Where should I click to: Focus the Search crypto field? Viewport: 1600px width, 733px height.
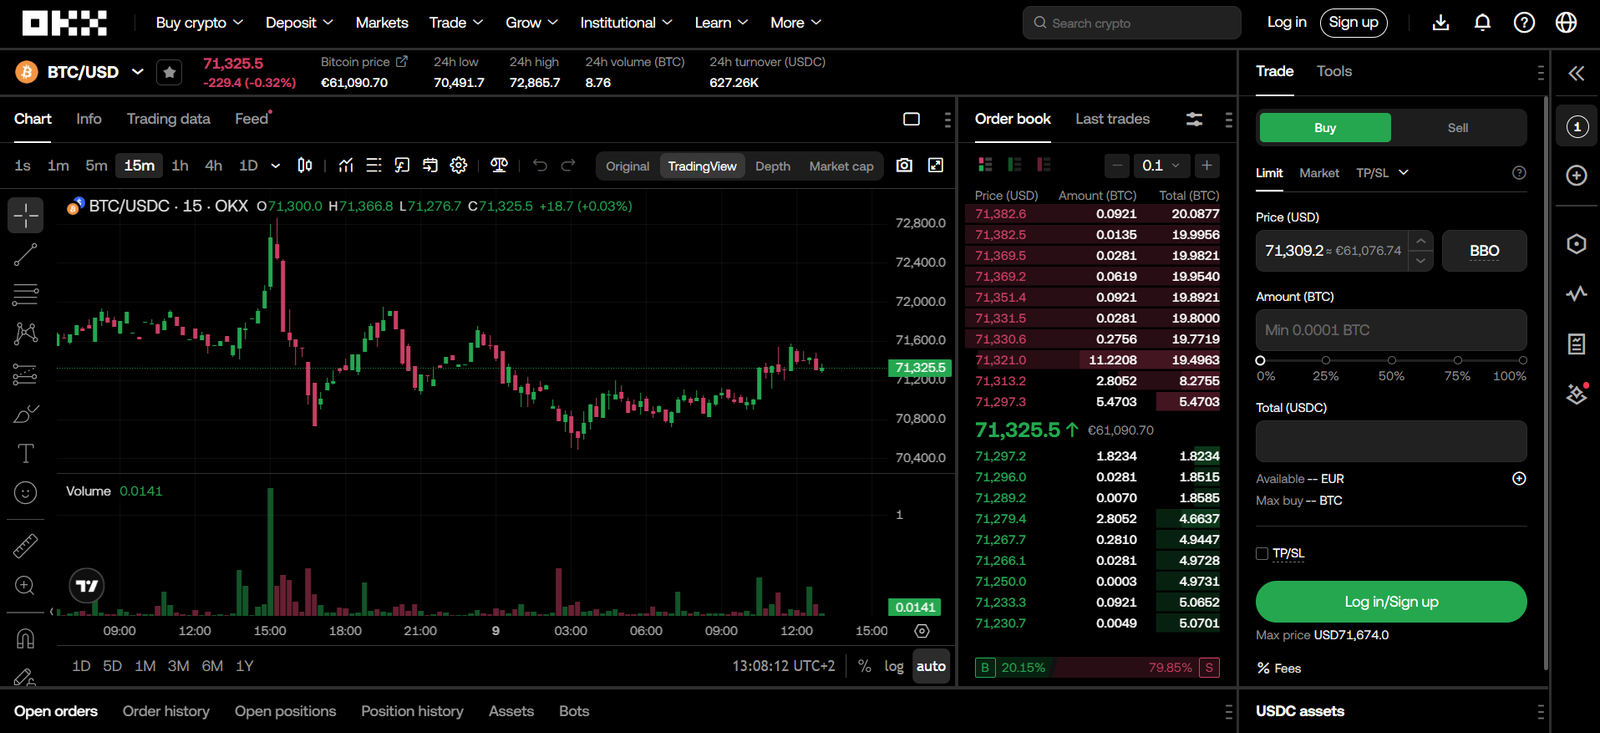point(1131,22)
